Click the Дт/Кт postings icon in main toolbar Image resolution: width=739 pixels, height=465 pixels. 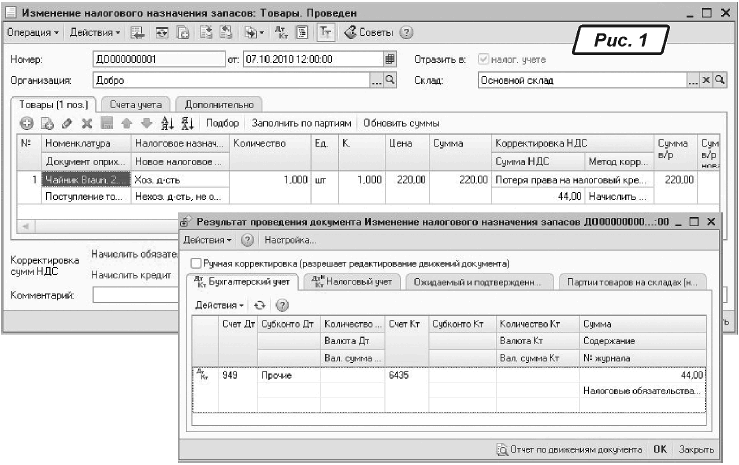(281, 32)
